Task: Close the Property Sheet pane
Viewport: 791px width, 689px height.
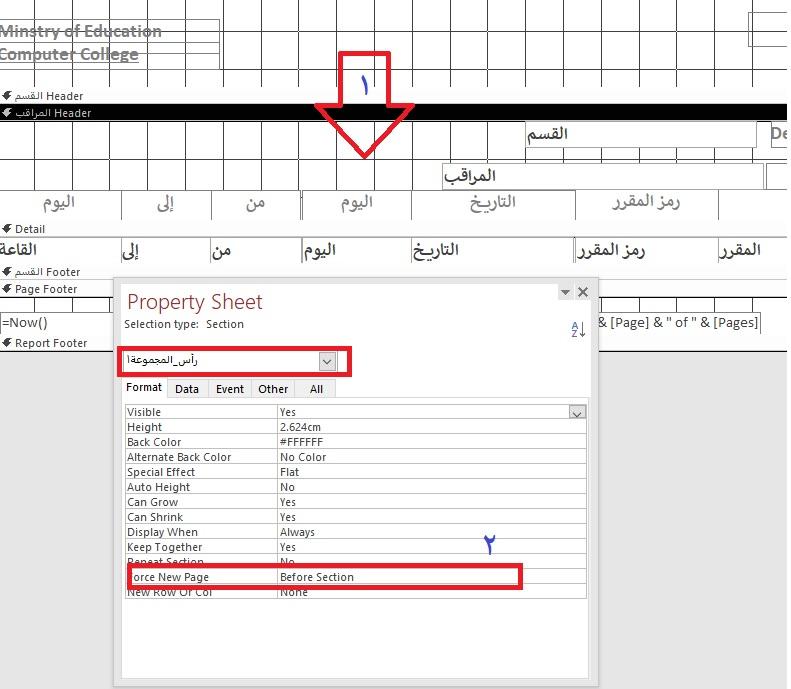Action: (x=583, y=292)
